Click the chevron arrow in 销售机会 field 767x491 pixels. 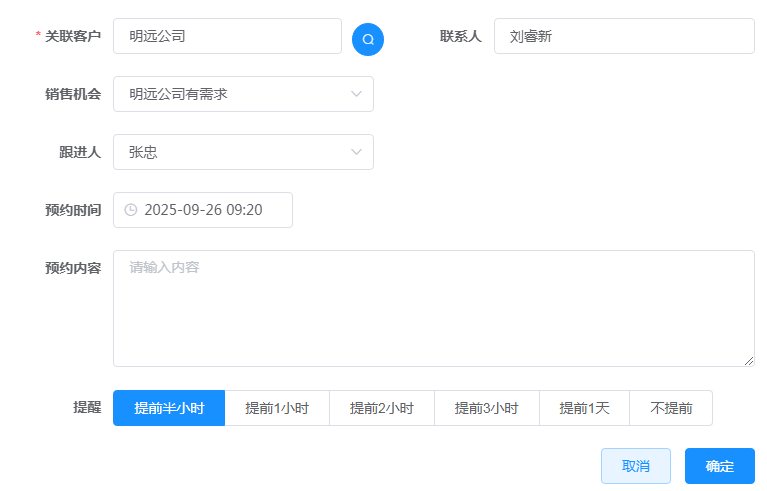(x=356, y=94)
